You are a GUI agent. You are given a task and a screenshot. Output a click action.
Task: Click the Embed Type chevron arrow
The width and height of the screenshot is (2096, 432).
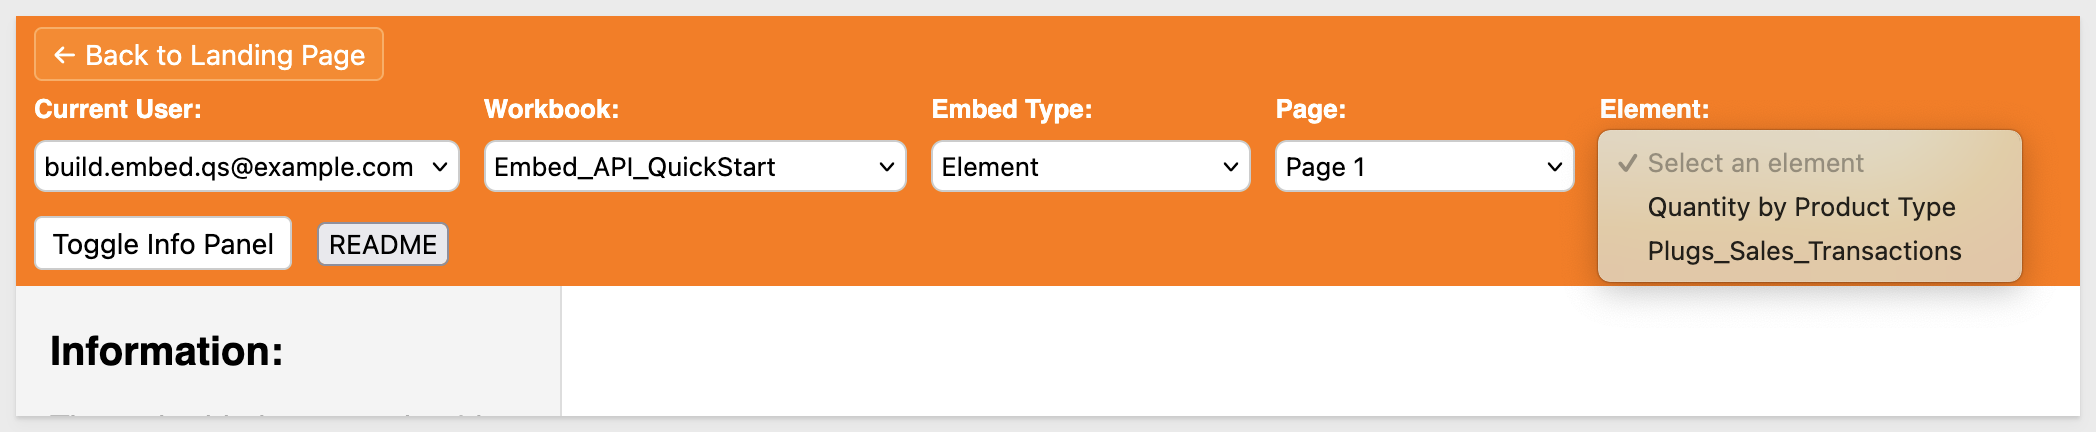[x=1230, y=167]
